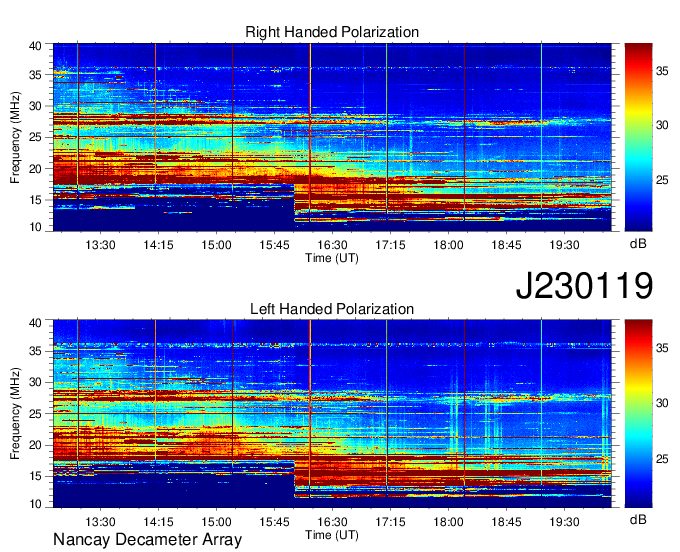Image resolution: width=680 pixels, height=552 pixels.
Task: Click the 30 MHz tick on Right Handed plot
Action: point(35,106)
